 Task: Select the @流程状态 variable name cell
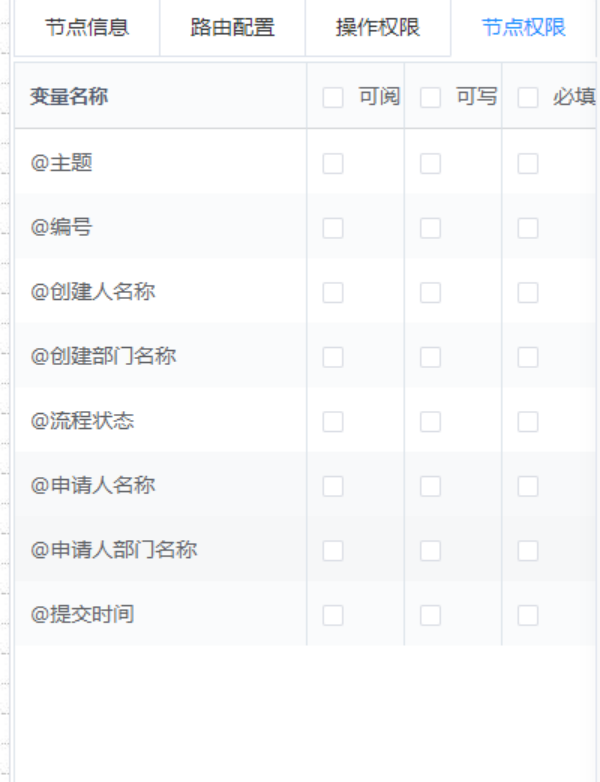point(82,421)
